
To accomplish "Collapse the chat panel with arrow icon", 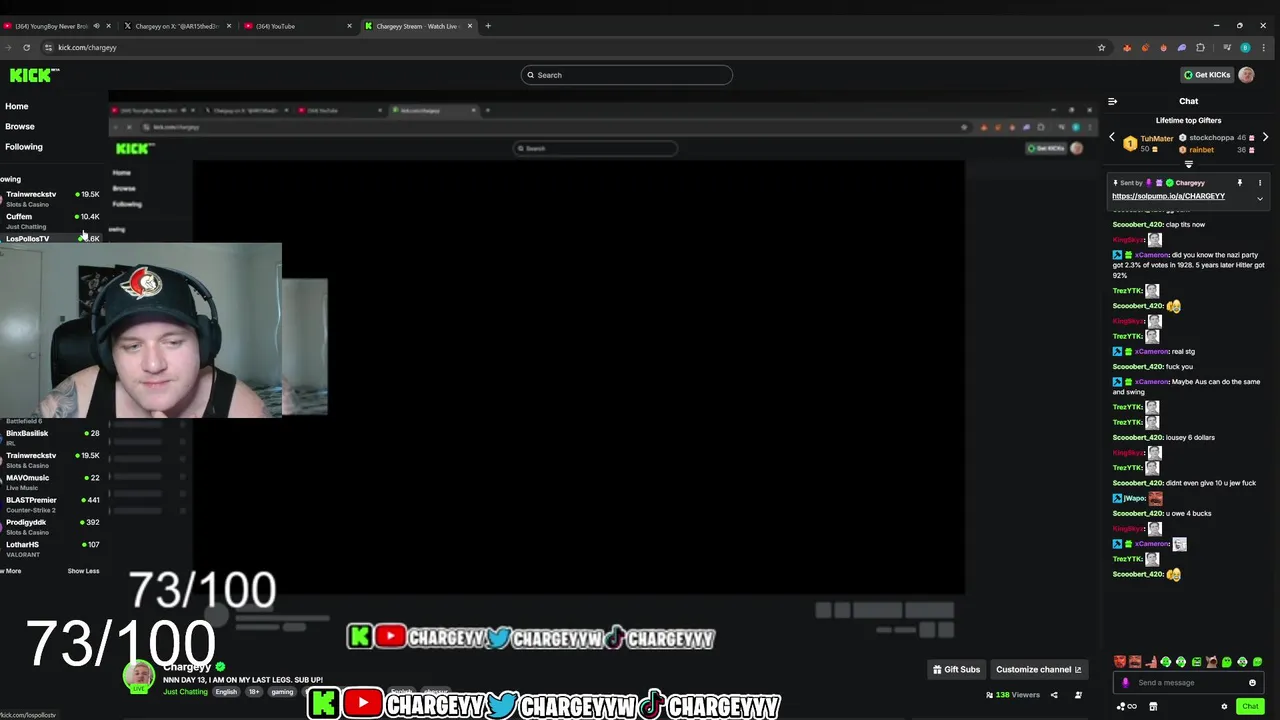I will click(x=1112, y=101).
